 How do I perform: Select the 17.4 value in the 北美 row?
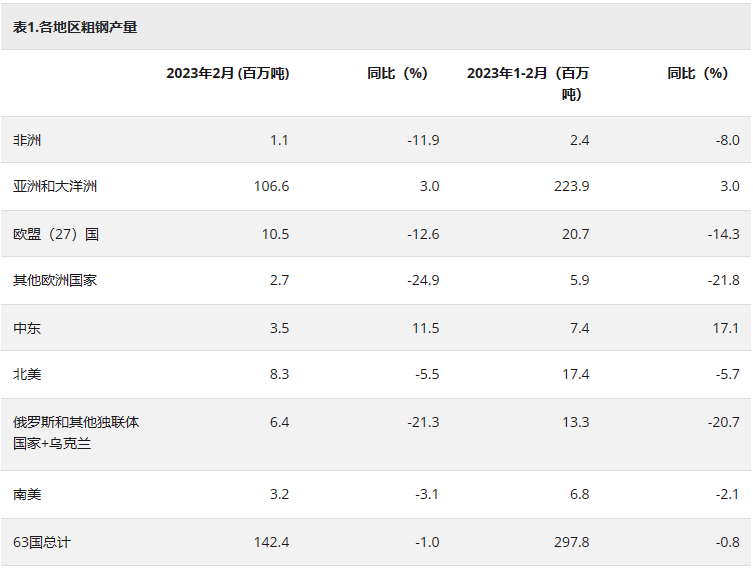(x=576, y=374)
